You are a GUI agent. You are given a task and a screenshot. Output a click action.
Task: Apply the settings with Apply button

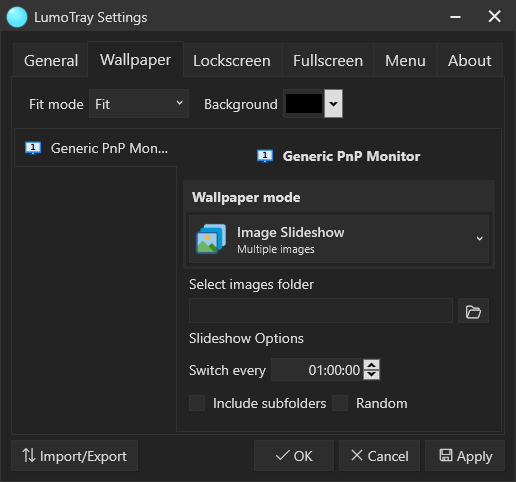465,456
